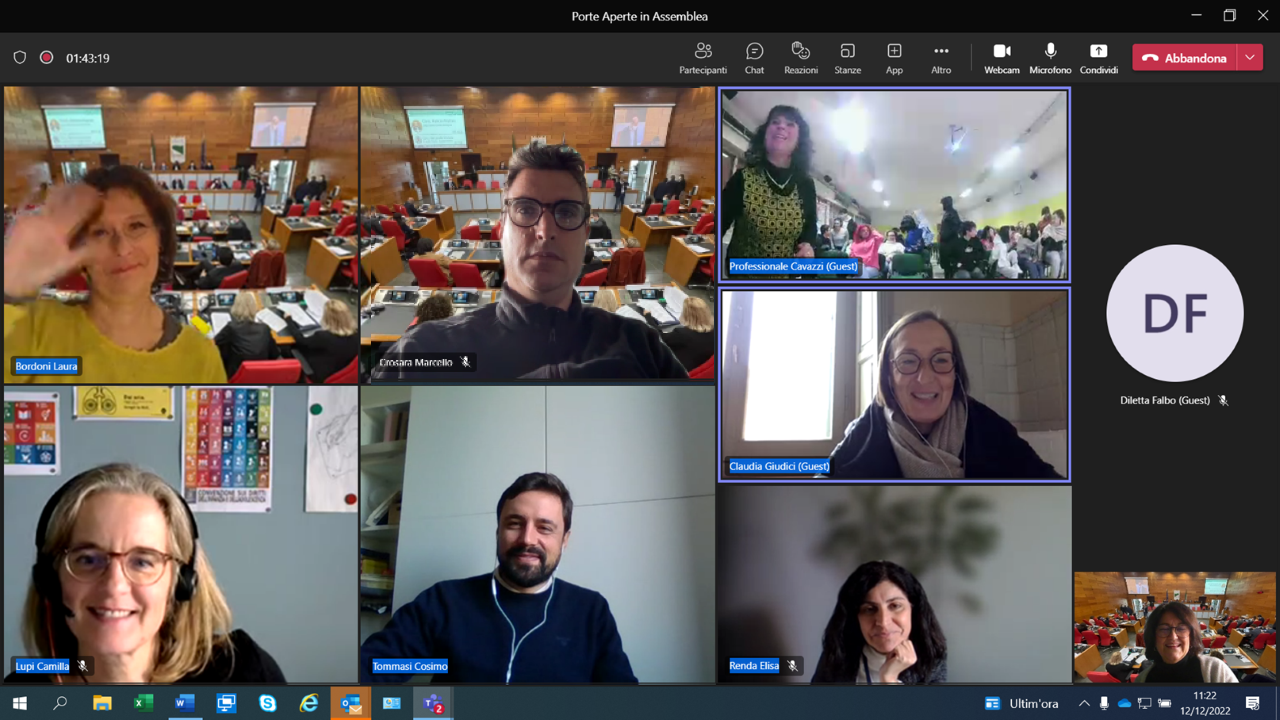
Task: Click Diletta Falbo's DF avatar
Action: [x=1174, y=313]
